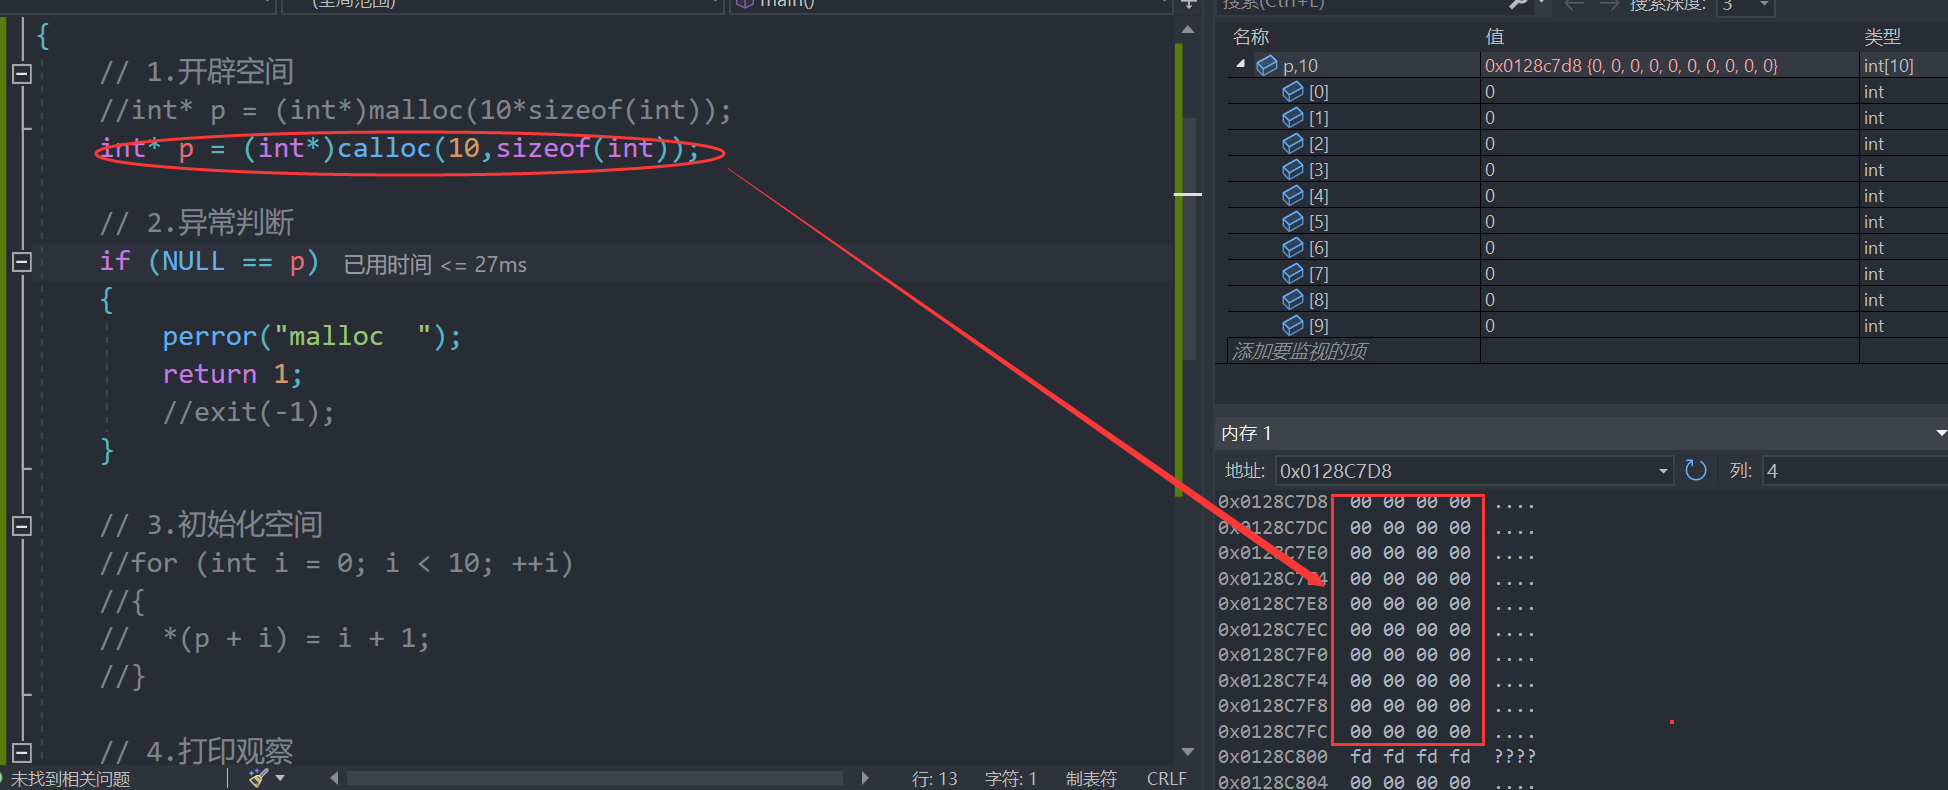This screenshot has width=1948, height=790.
Task: Click the cube icon for element [8]
Action: 1293,299
